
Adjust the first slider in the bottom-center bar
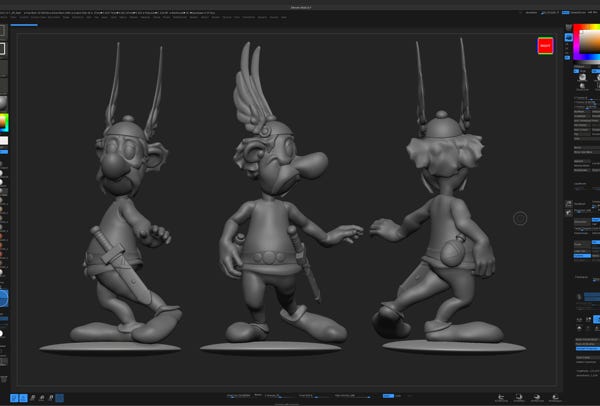pyautogui.click(x=238, y=396)
